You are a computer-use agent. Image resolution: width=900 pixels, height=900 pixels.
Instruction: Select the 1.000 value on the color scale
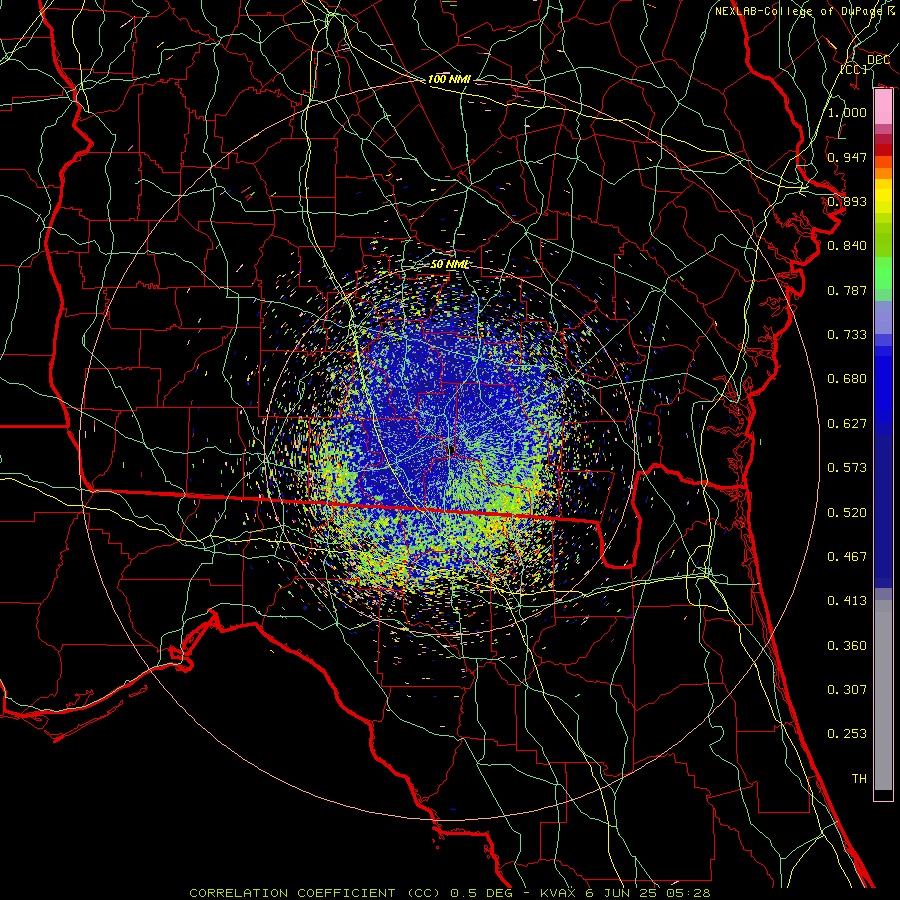(x=847, y=112)
